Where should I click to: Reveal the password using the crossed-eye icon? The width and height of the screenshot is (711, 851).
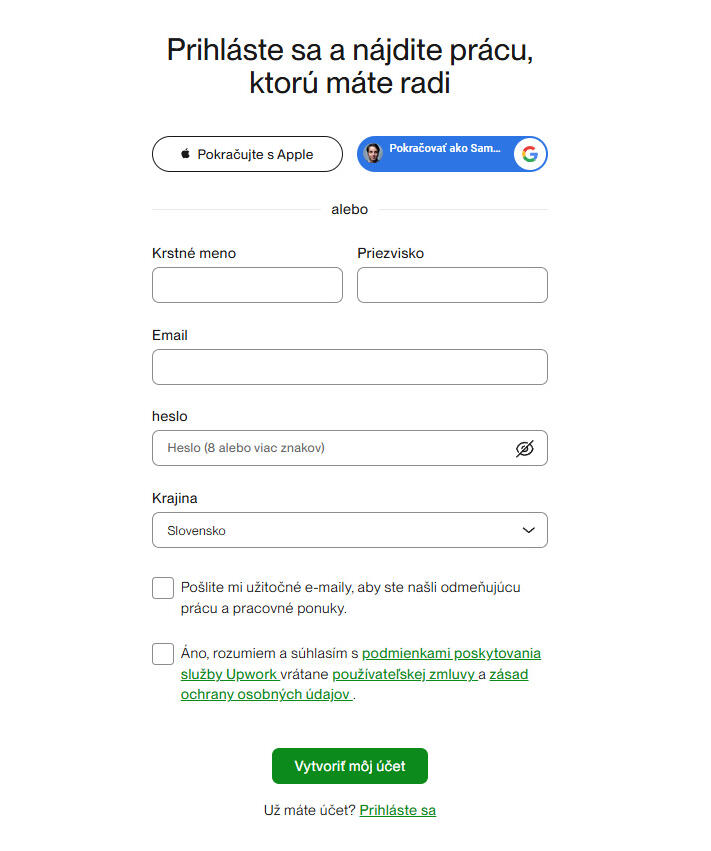click(525, 448)
